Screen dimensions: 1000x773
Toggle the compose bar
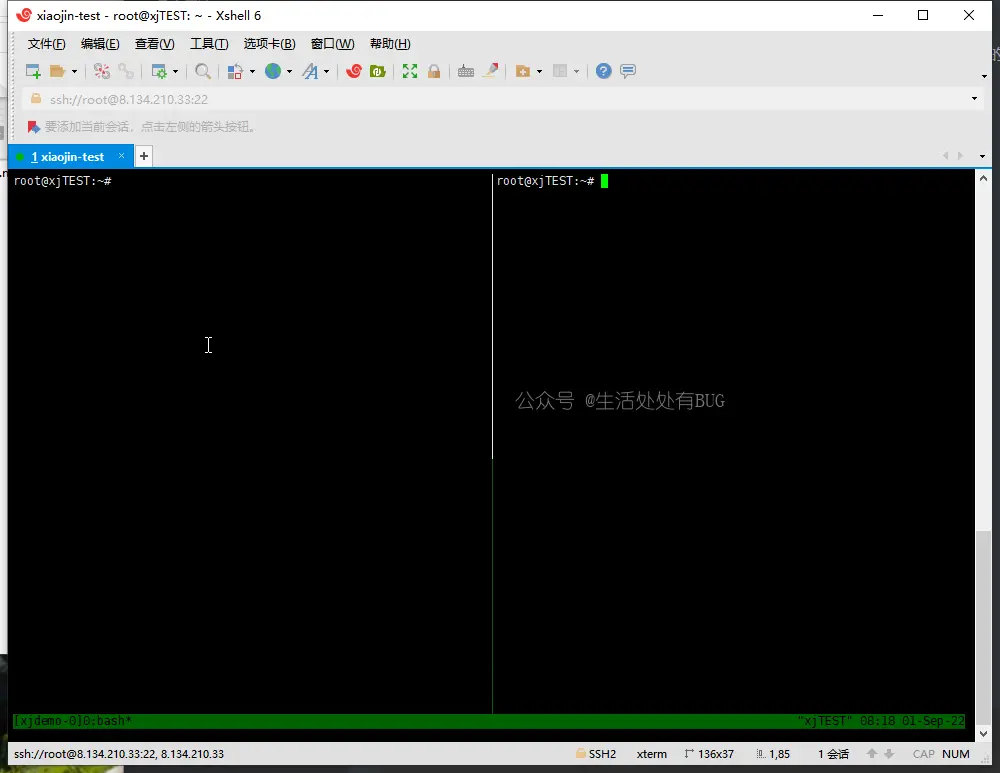(x=628, y=71)
